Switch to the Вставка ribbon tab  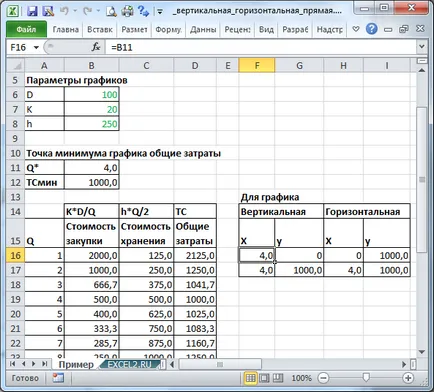pyautogui.click(x=100, y=30)
